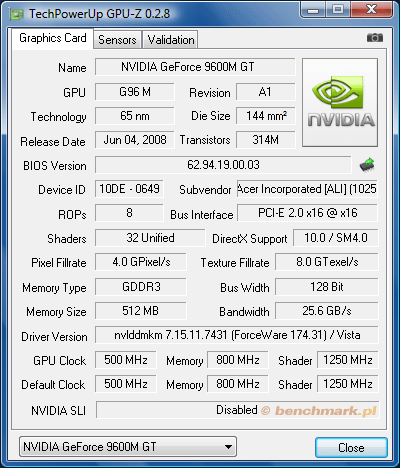Close the window using title bar X
The height and width of the screenshot is (468, 400).
(x=371, y=10)
